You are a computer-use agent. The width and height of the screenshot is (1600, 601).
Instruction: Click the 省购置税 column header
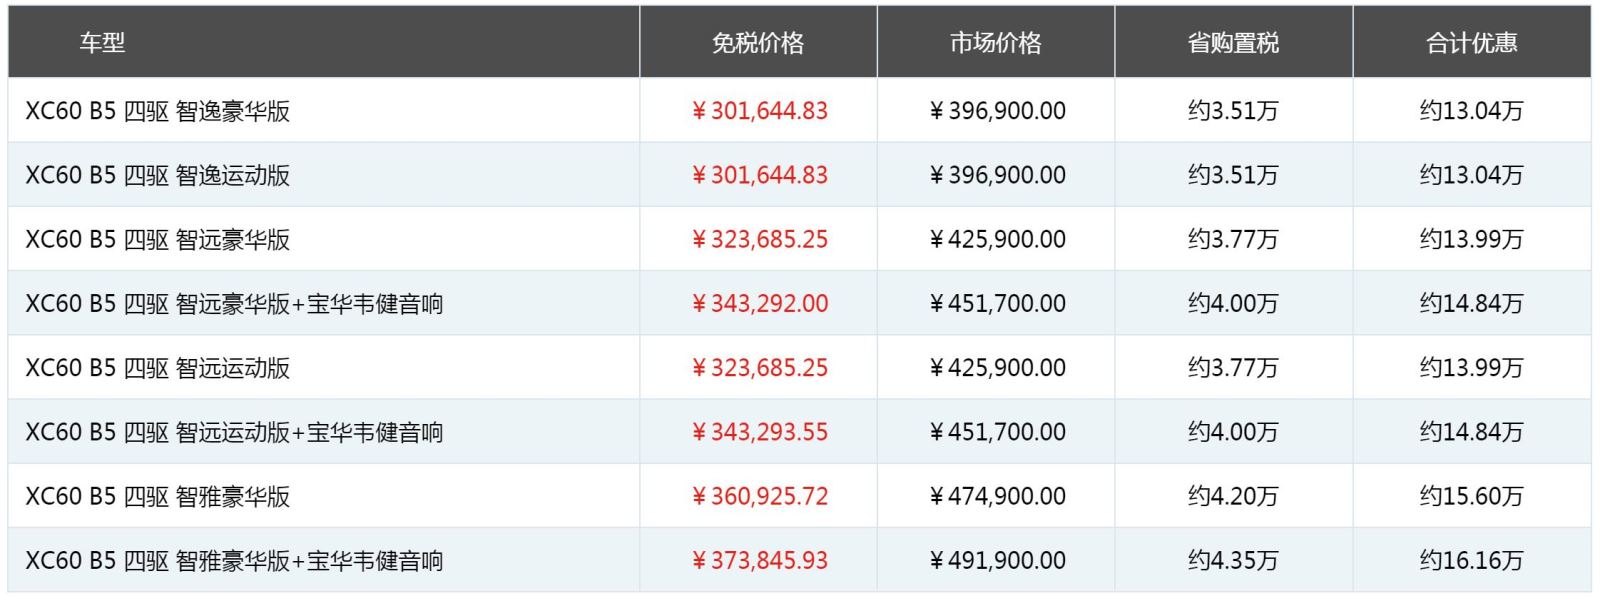point(1233,43)
